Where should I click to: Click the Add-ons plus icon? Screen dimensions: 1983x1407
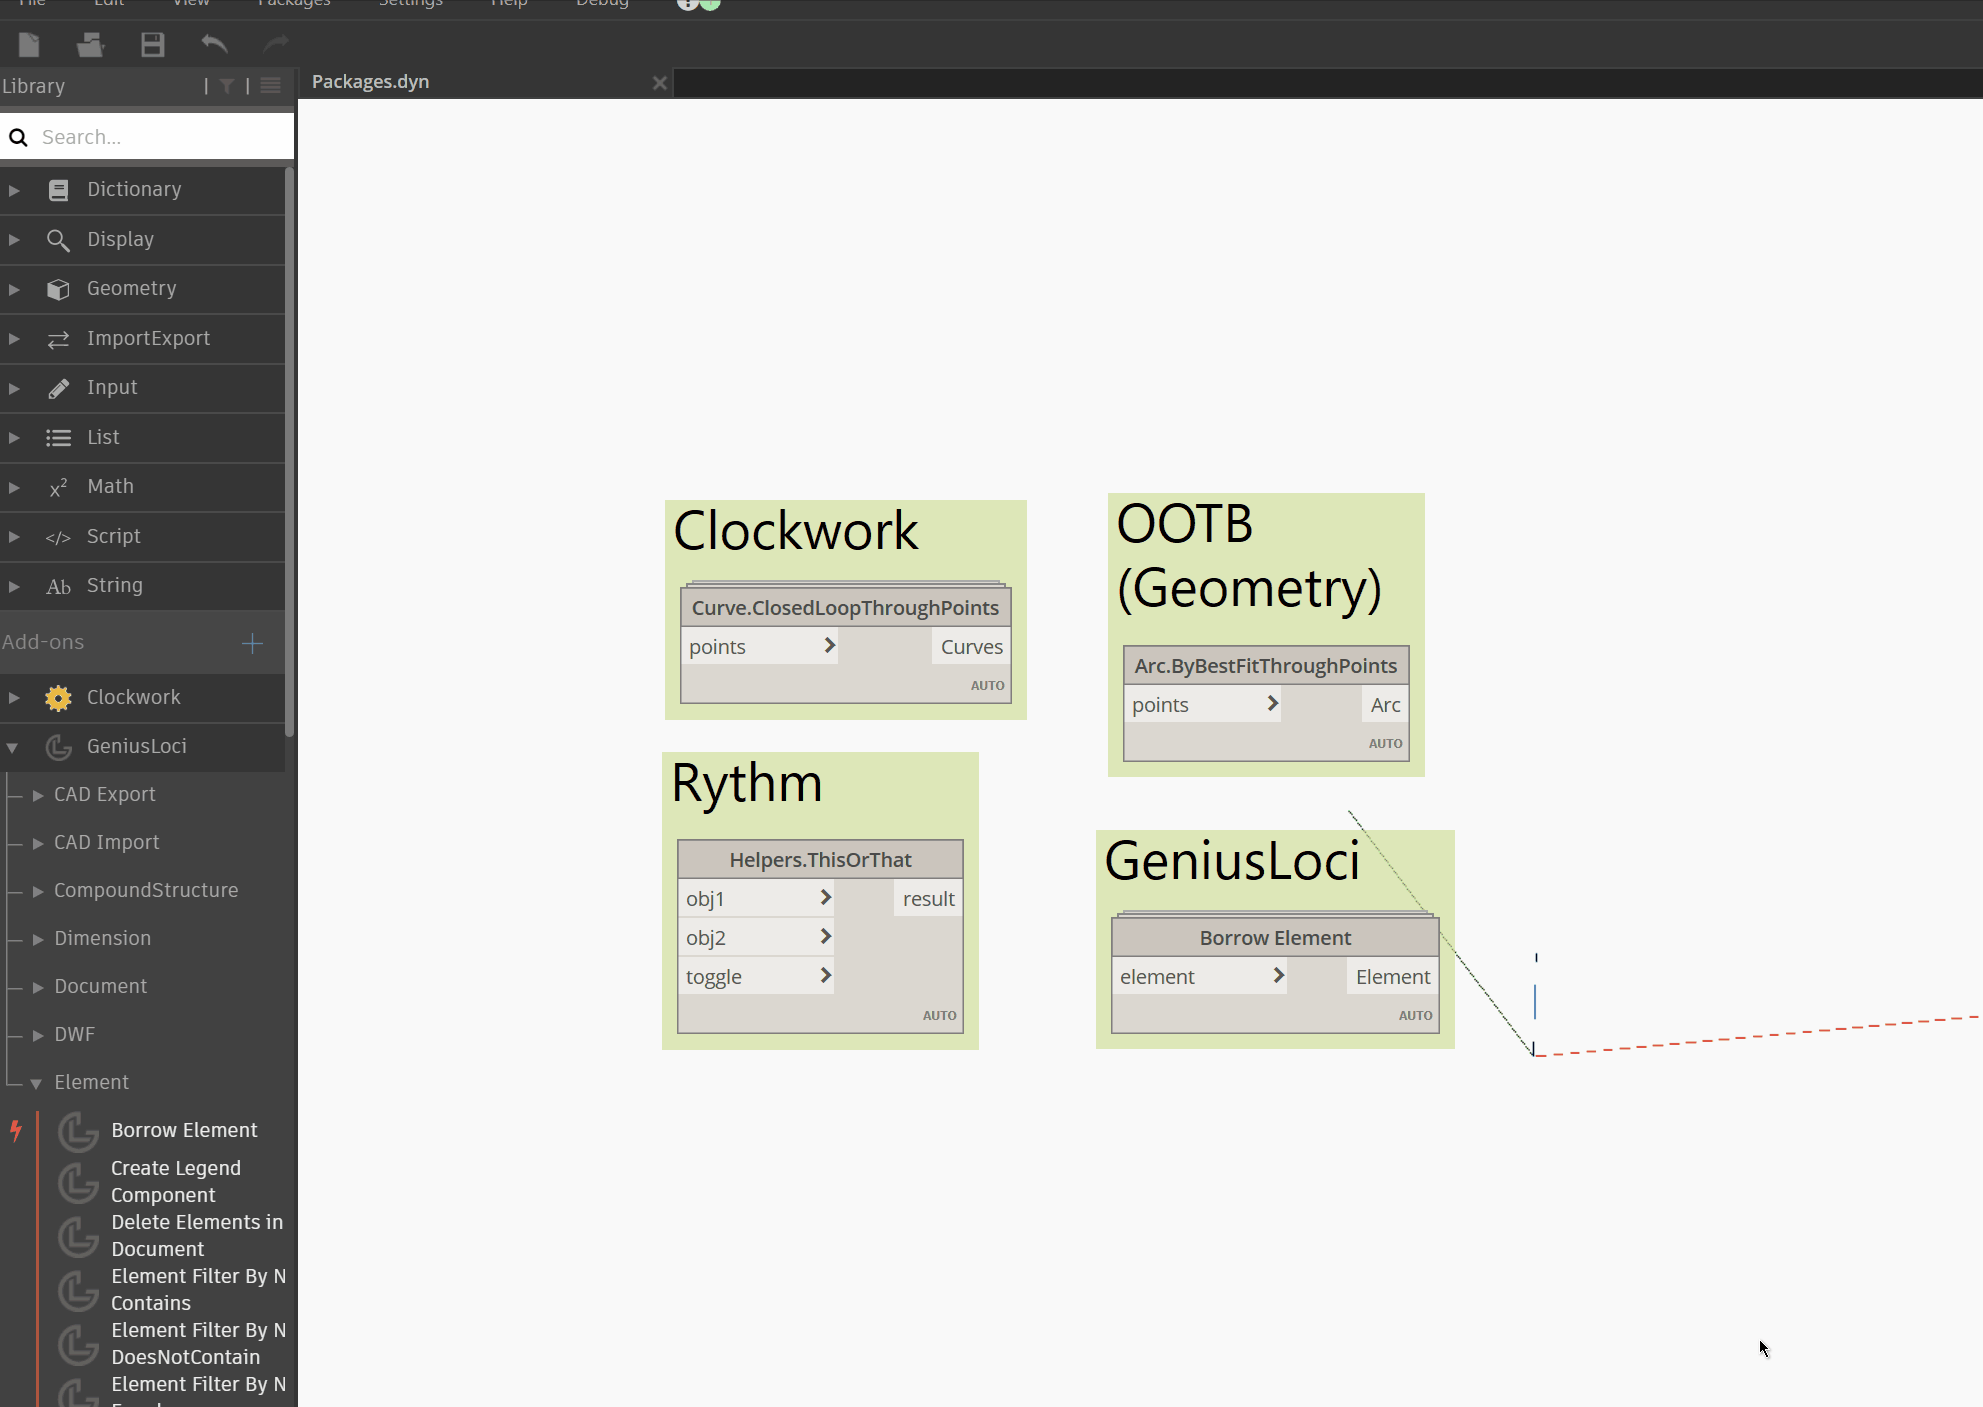pyautogui.click(x=252, y=643)
